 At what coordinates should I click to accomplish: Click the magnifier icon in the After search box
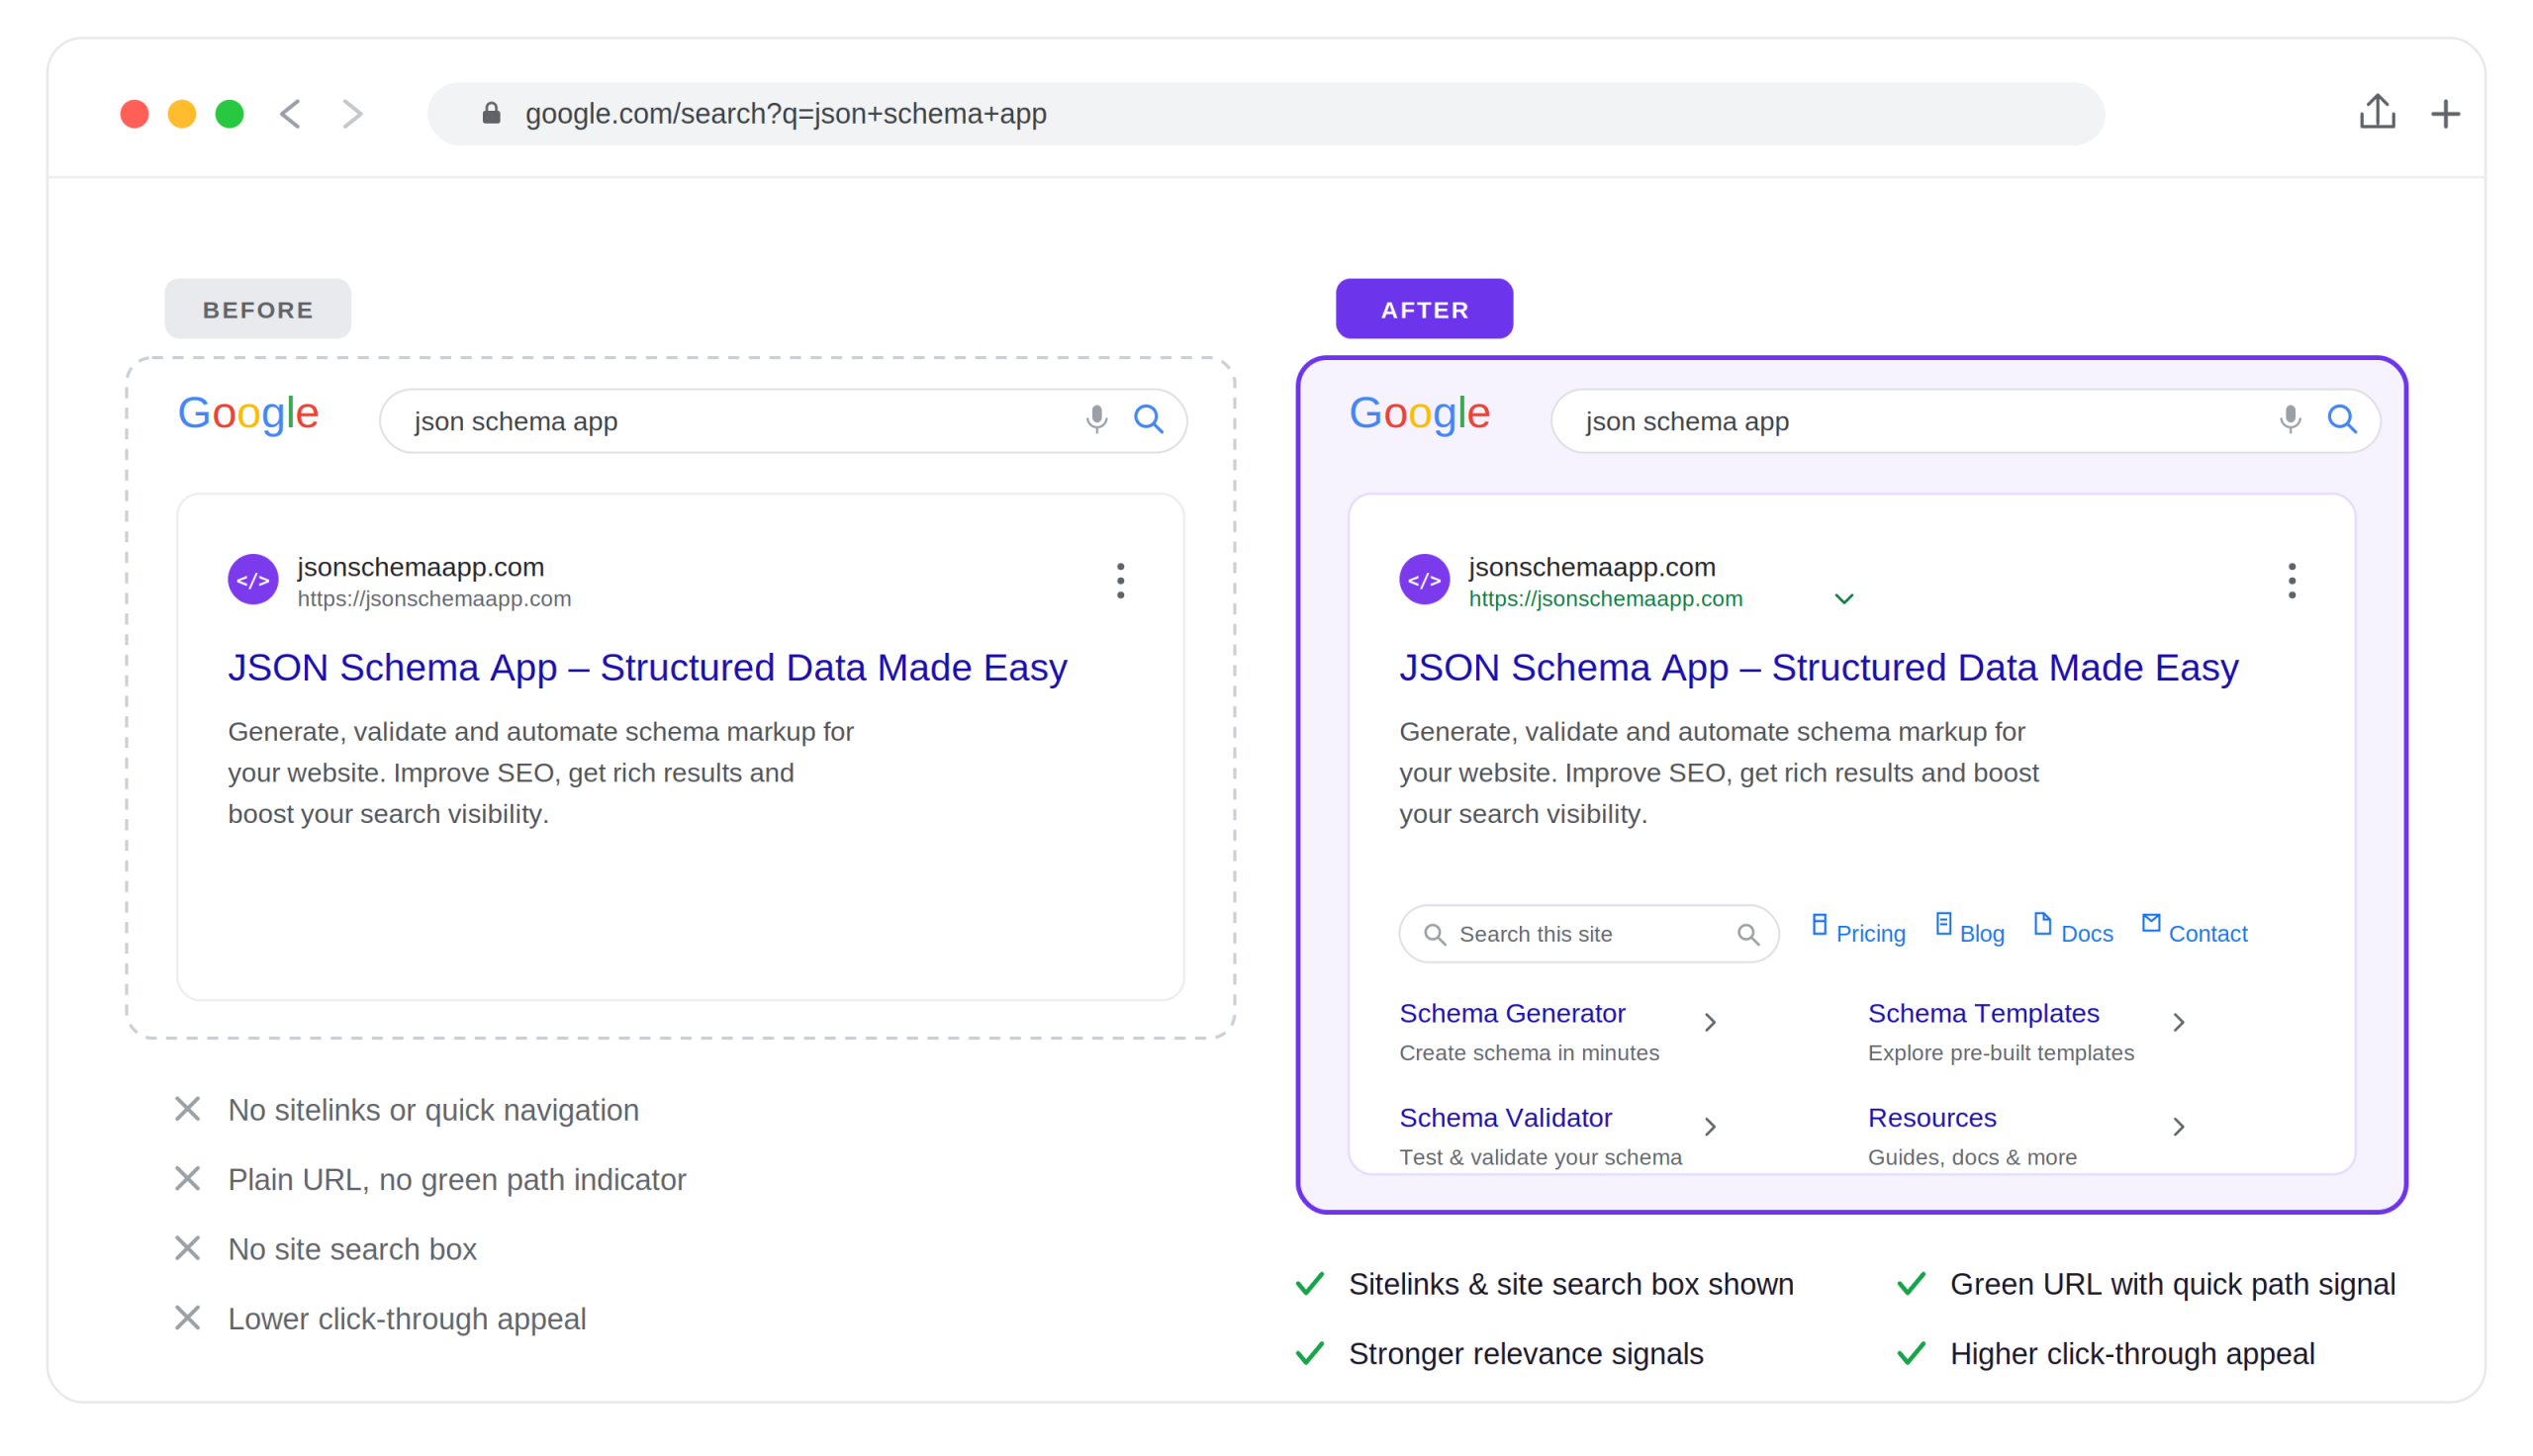2341,419
